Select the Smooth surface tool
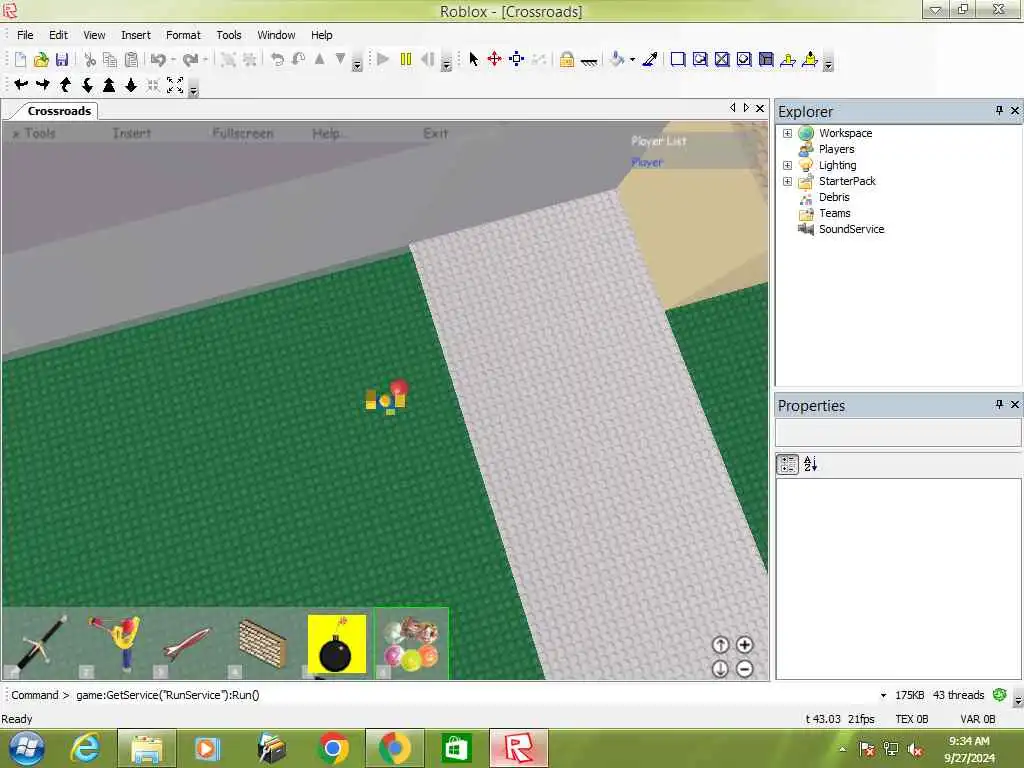1024x768 pixels. point(678,59)
